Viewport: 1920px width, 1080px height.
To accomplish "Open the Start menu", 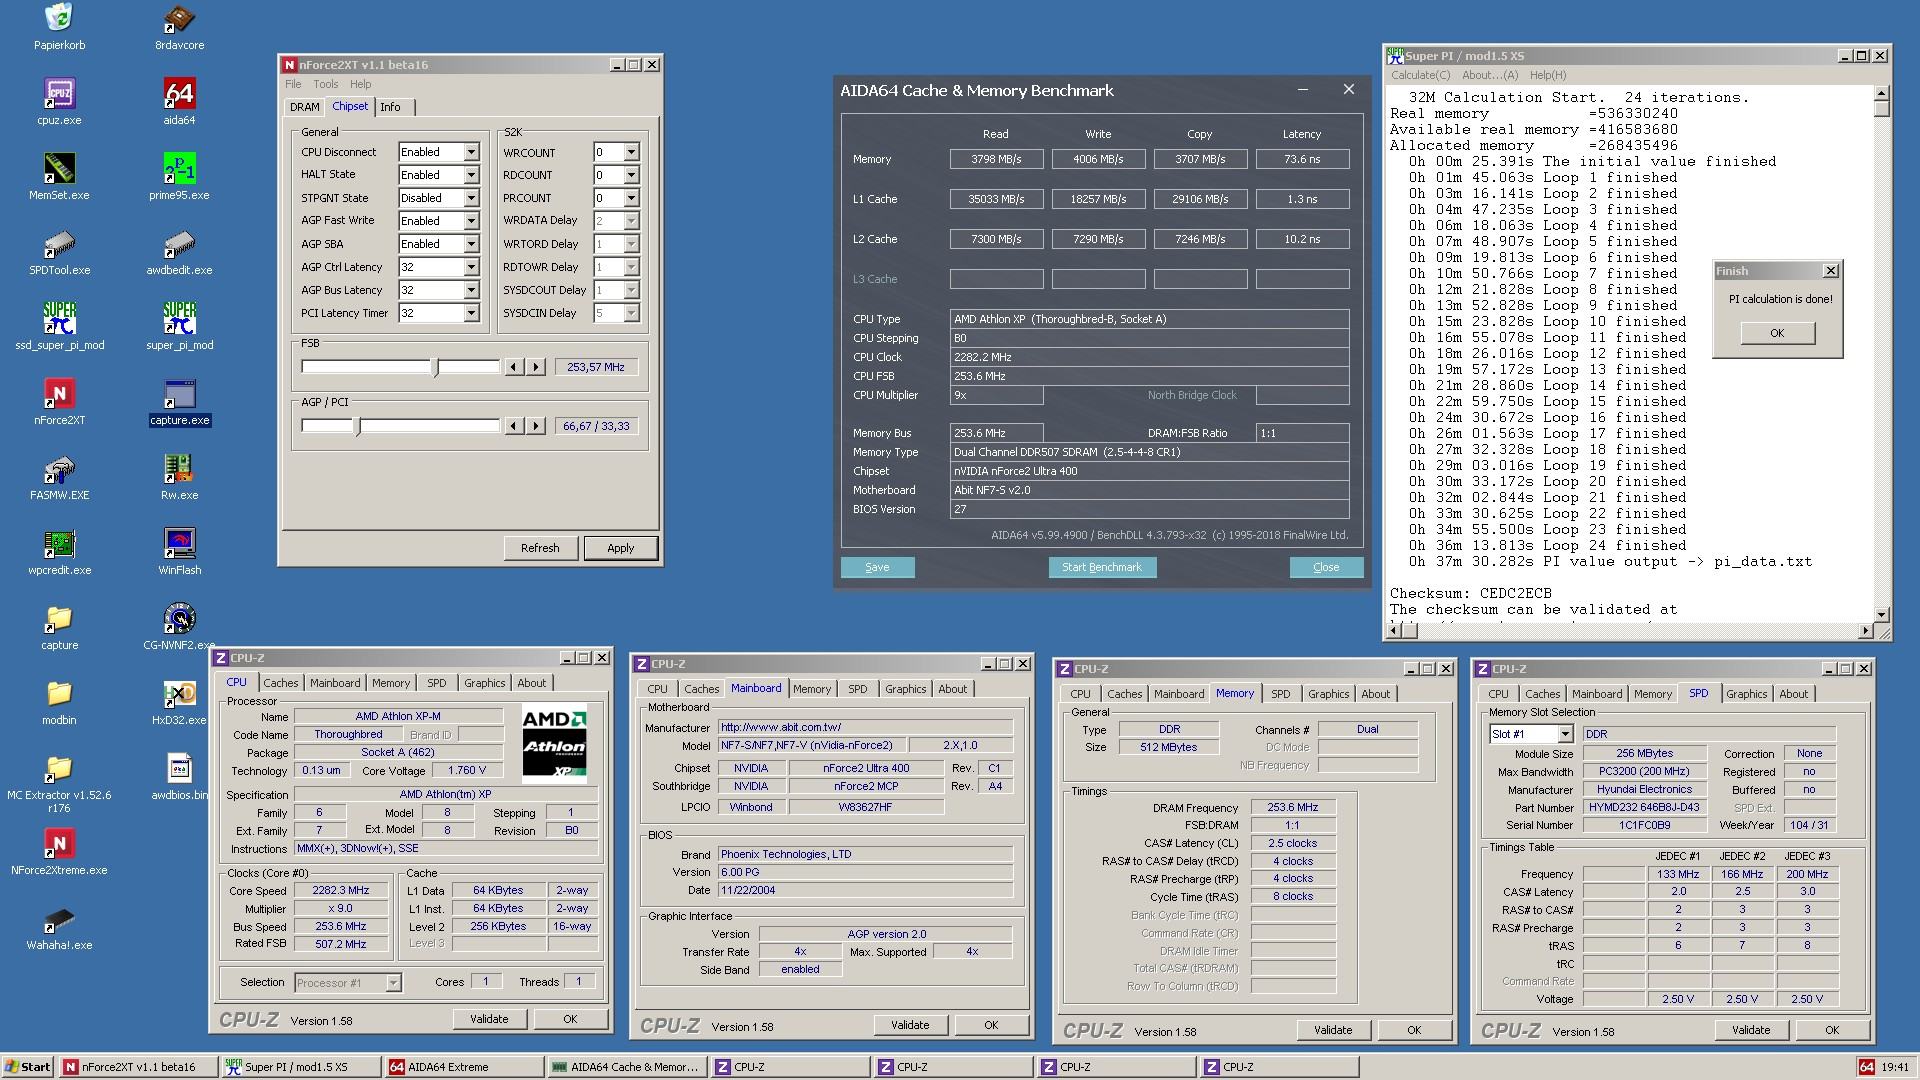I will (x=28, y=1067).
